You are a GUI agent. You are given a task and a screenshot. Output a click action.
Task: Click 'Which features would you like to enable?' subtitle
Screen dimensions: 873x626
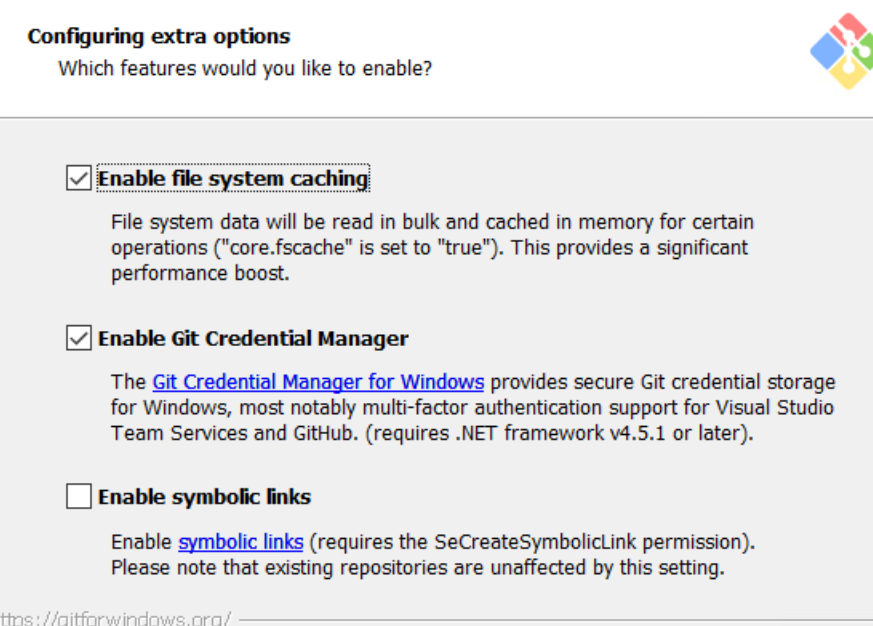point(245,69)
